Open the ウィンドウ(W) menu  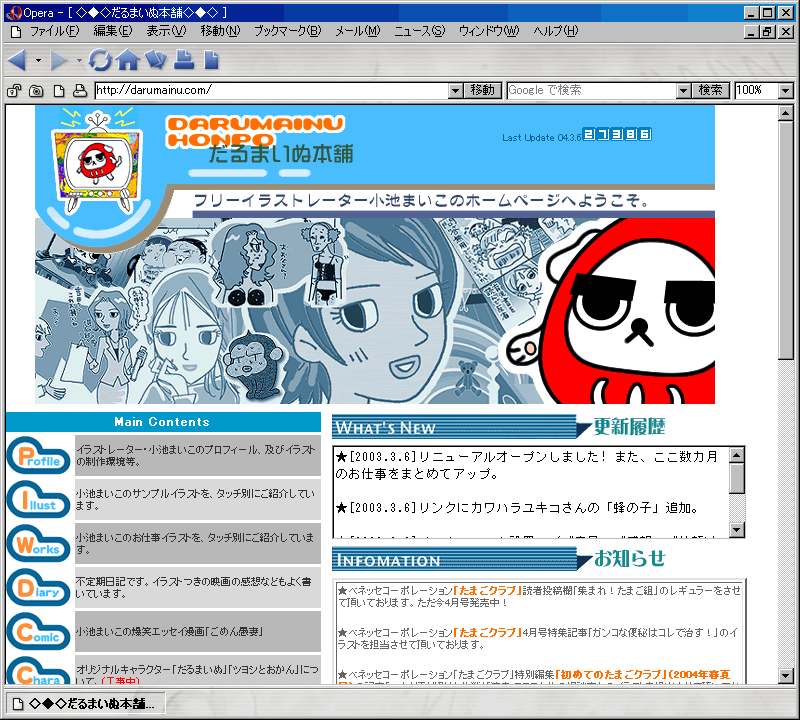click(x=489, y=31)
